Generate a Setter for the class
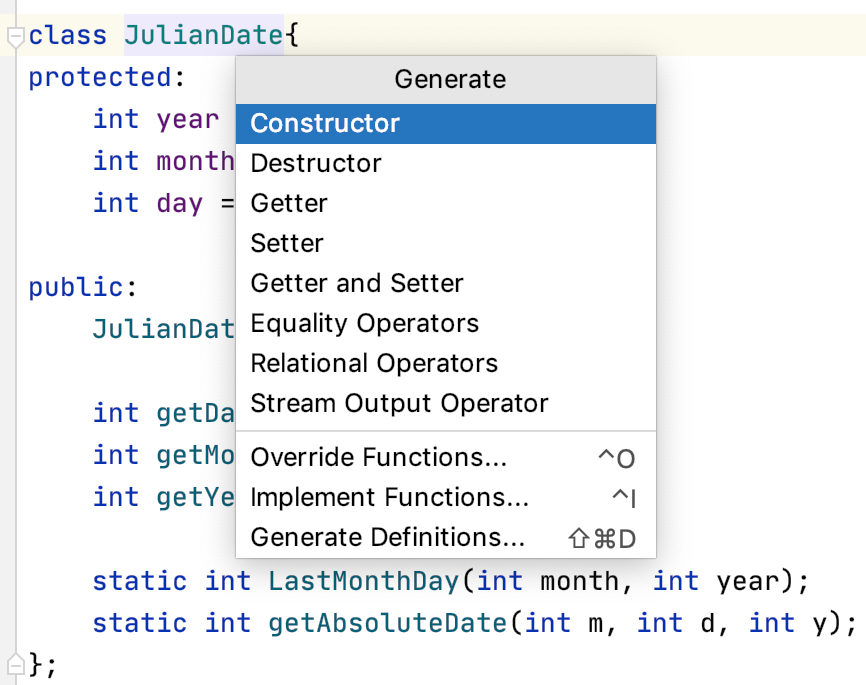The width and height of the screenshot is (866, 685). tap(286, 243)
